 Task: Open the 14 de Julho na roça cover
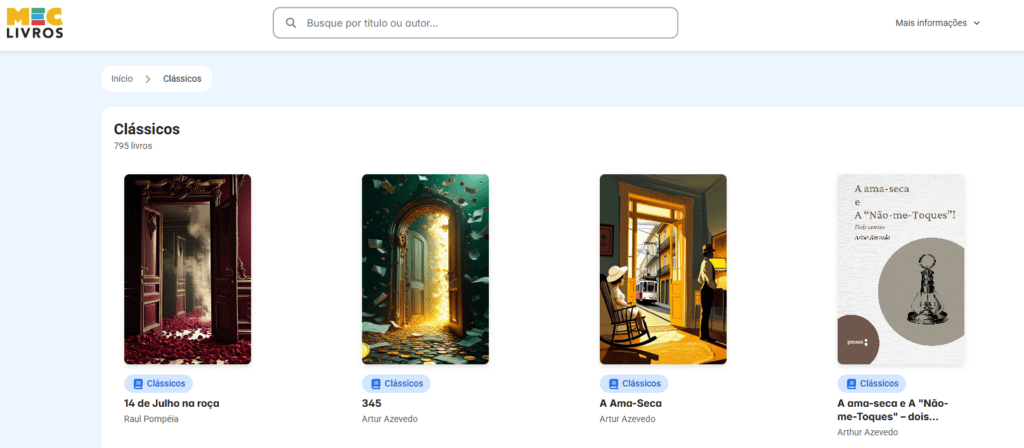[x=187, y=269]
